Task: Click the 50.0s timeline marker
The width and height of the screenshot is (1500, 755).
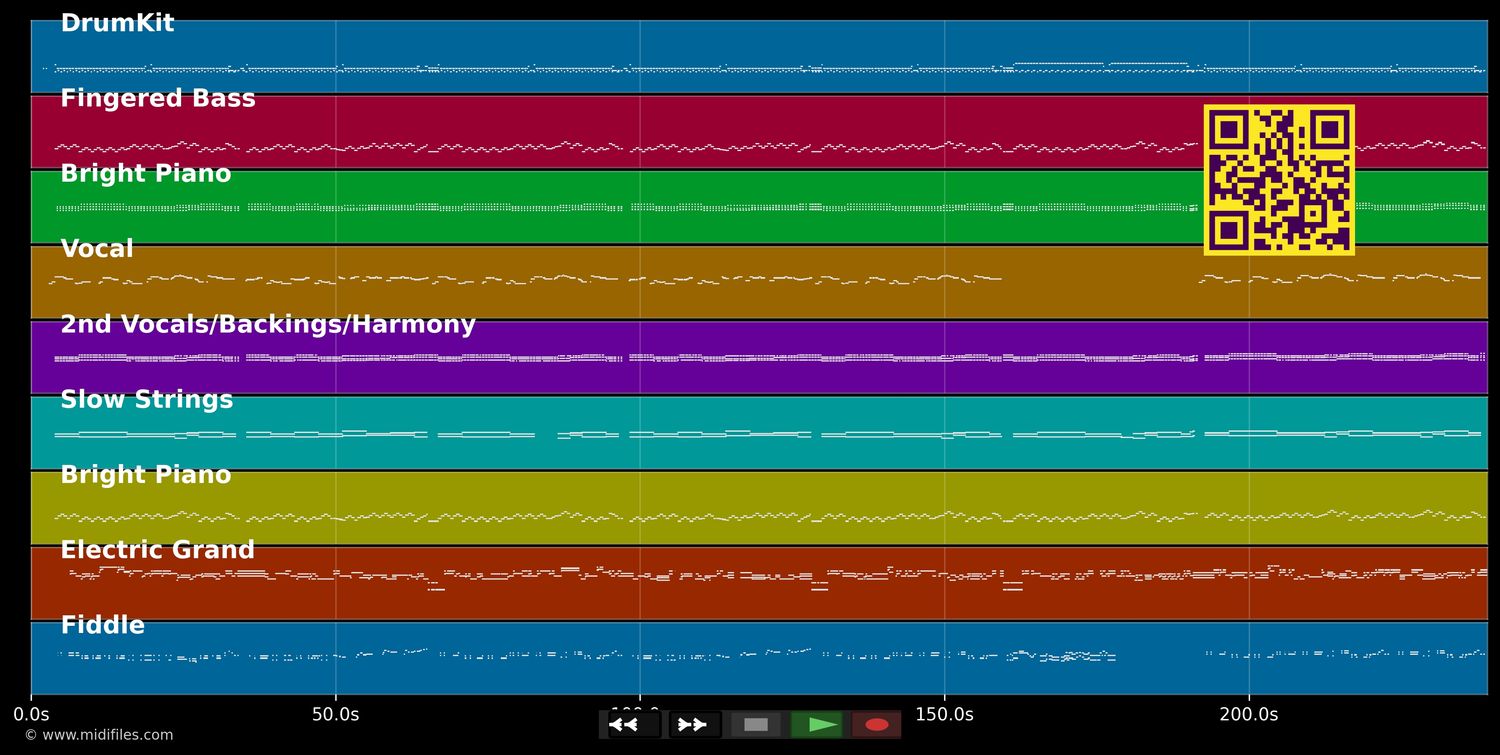Action: point(335,714)
